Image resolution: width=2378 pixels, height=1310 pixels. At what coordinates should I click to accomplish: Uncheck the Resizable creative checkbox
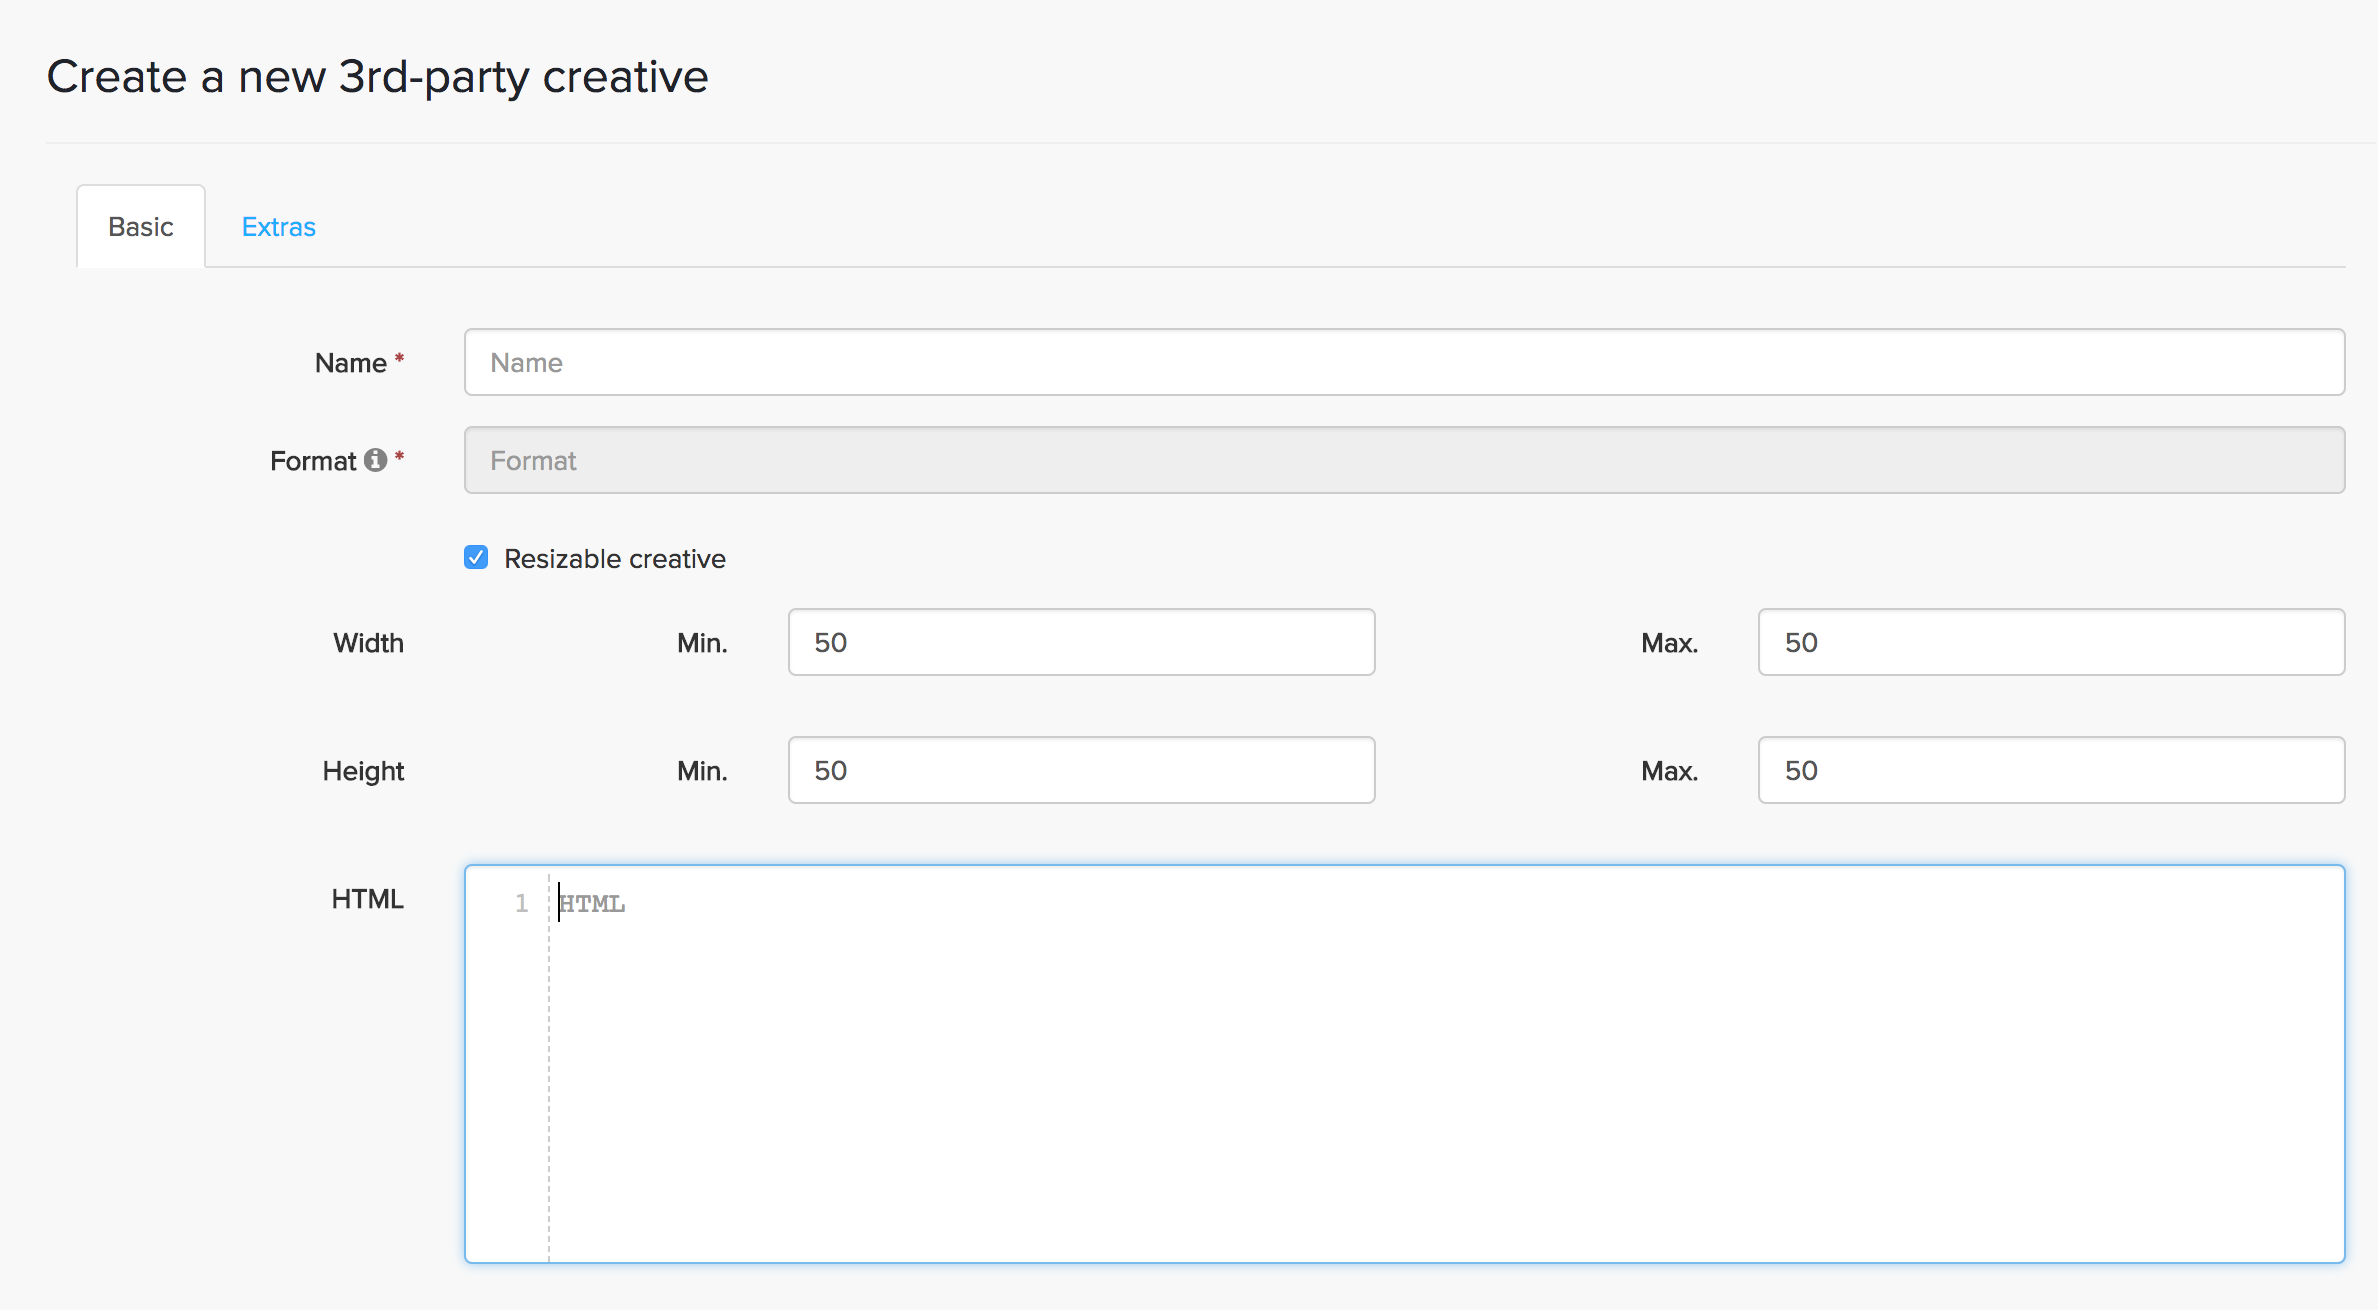pos(476,558)
